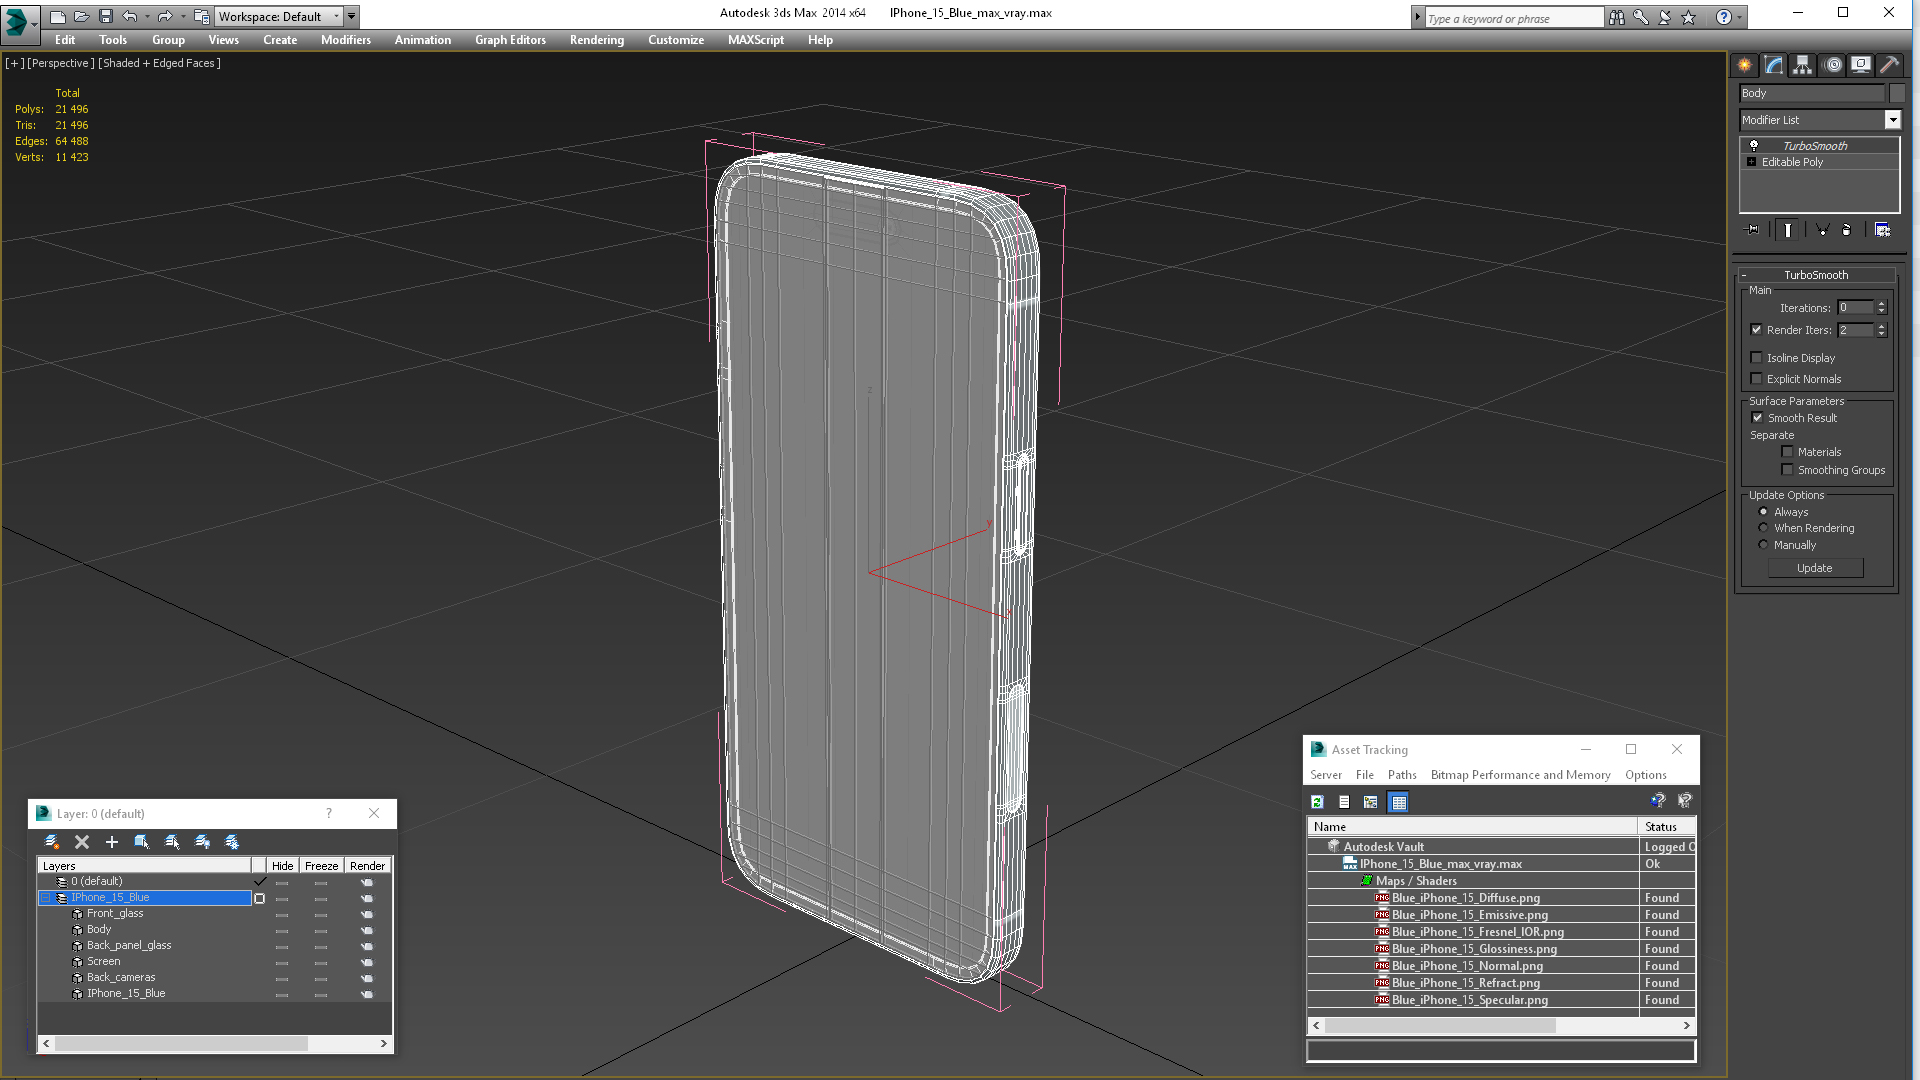Open undo history dropdown arrow
1920x1080 pixels.
click(x=147, y=16)
